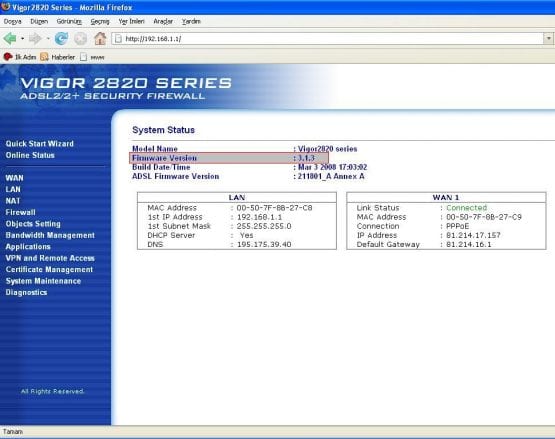555x439 pixels.
Task: Click the WAN 1 Connected link status
Action: 467,208
